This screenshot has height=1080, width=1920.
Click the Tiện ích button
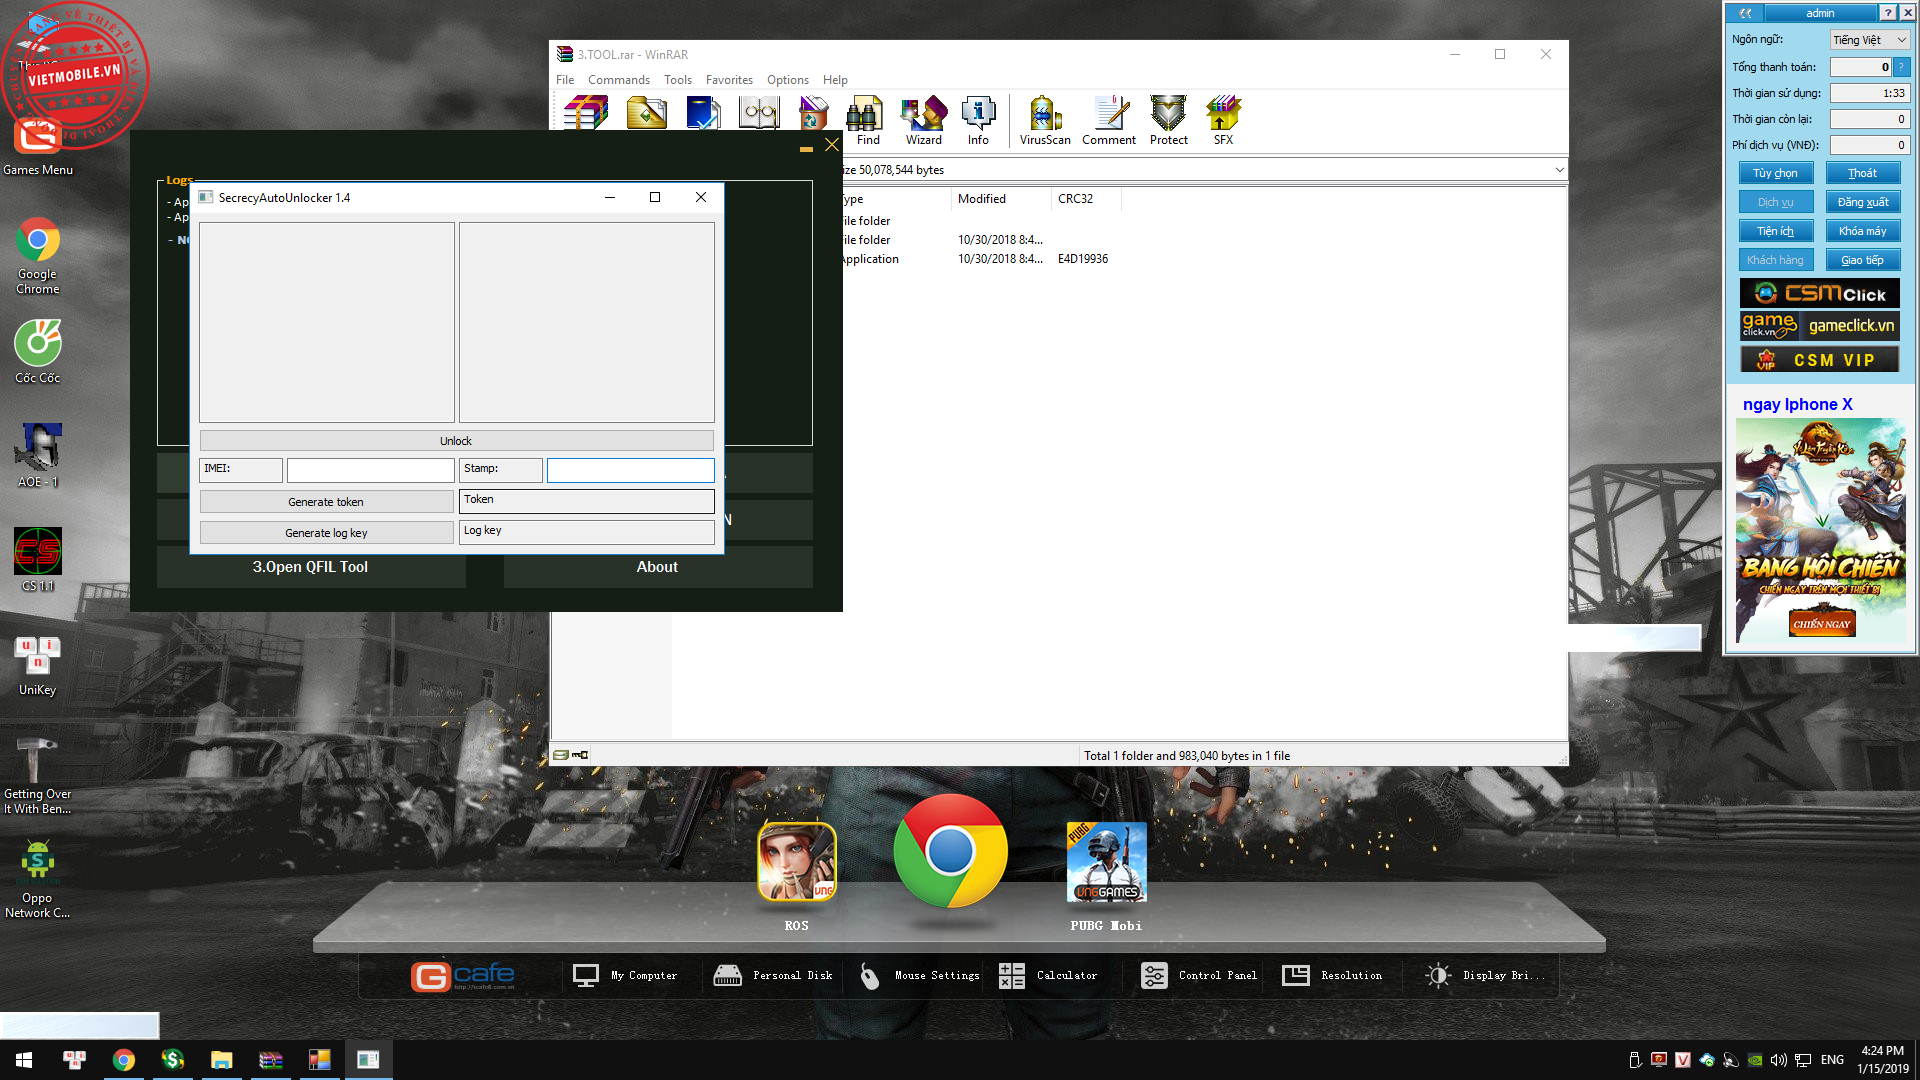1775,231
